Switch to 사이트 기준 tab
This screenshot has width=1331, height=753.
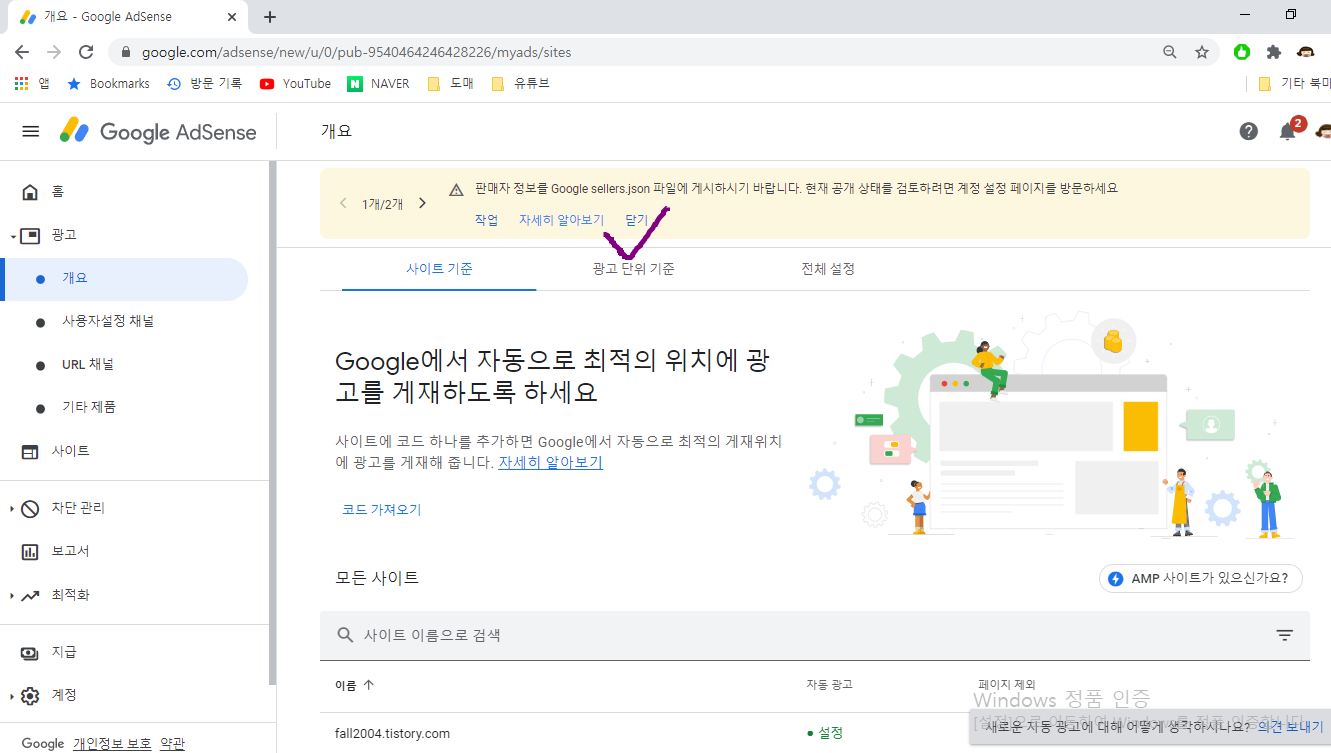click(x=439, y=269)
